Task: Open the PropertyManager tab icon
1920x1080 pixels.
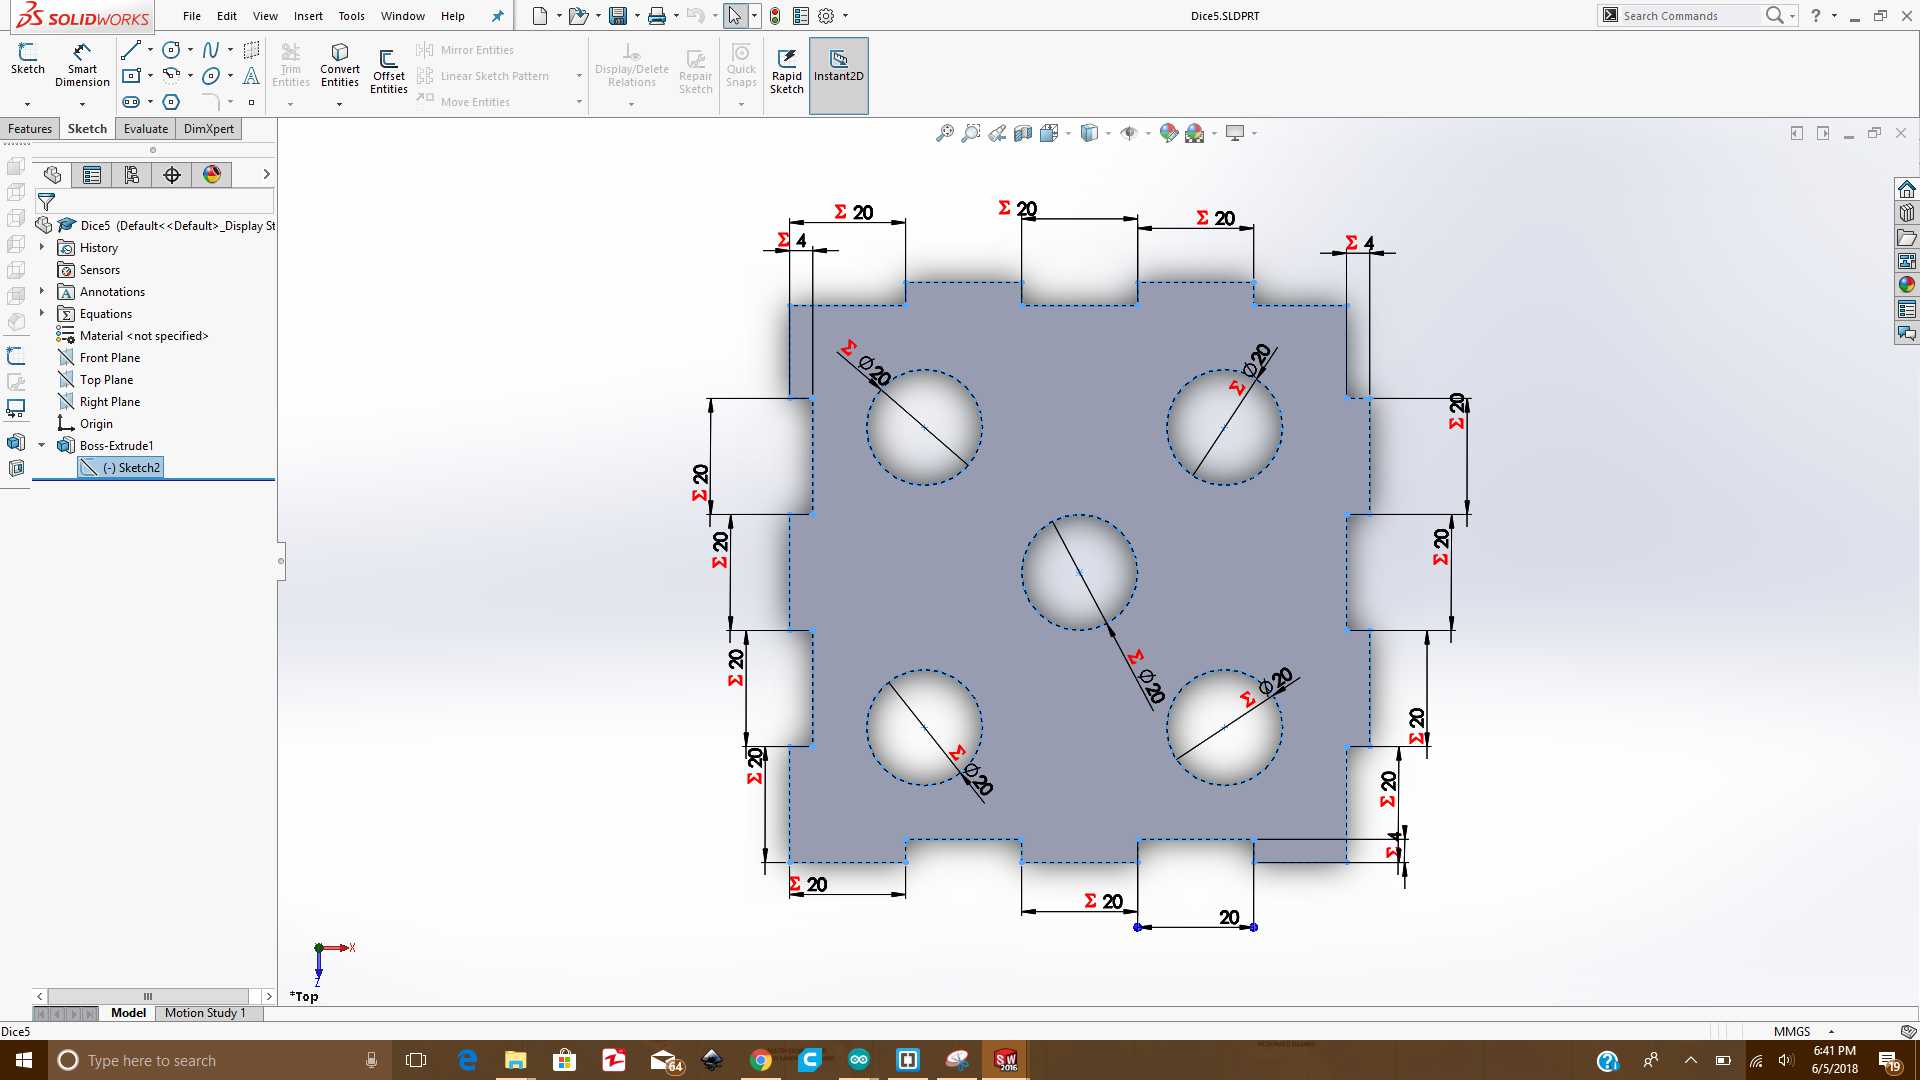Action: 92,175
